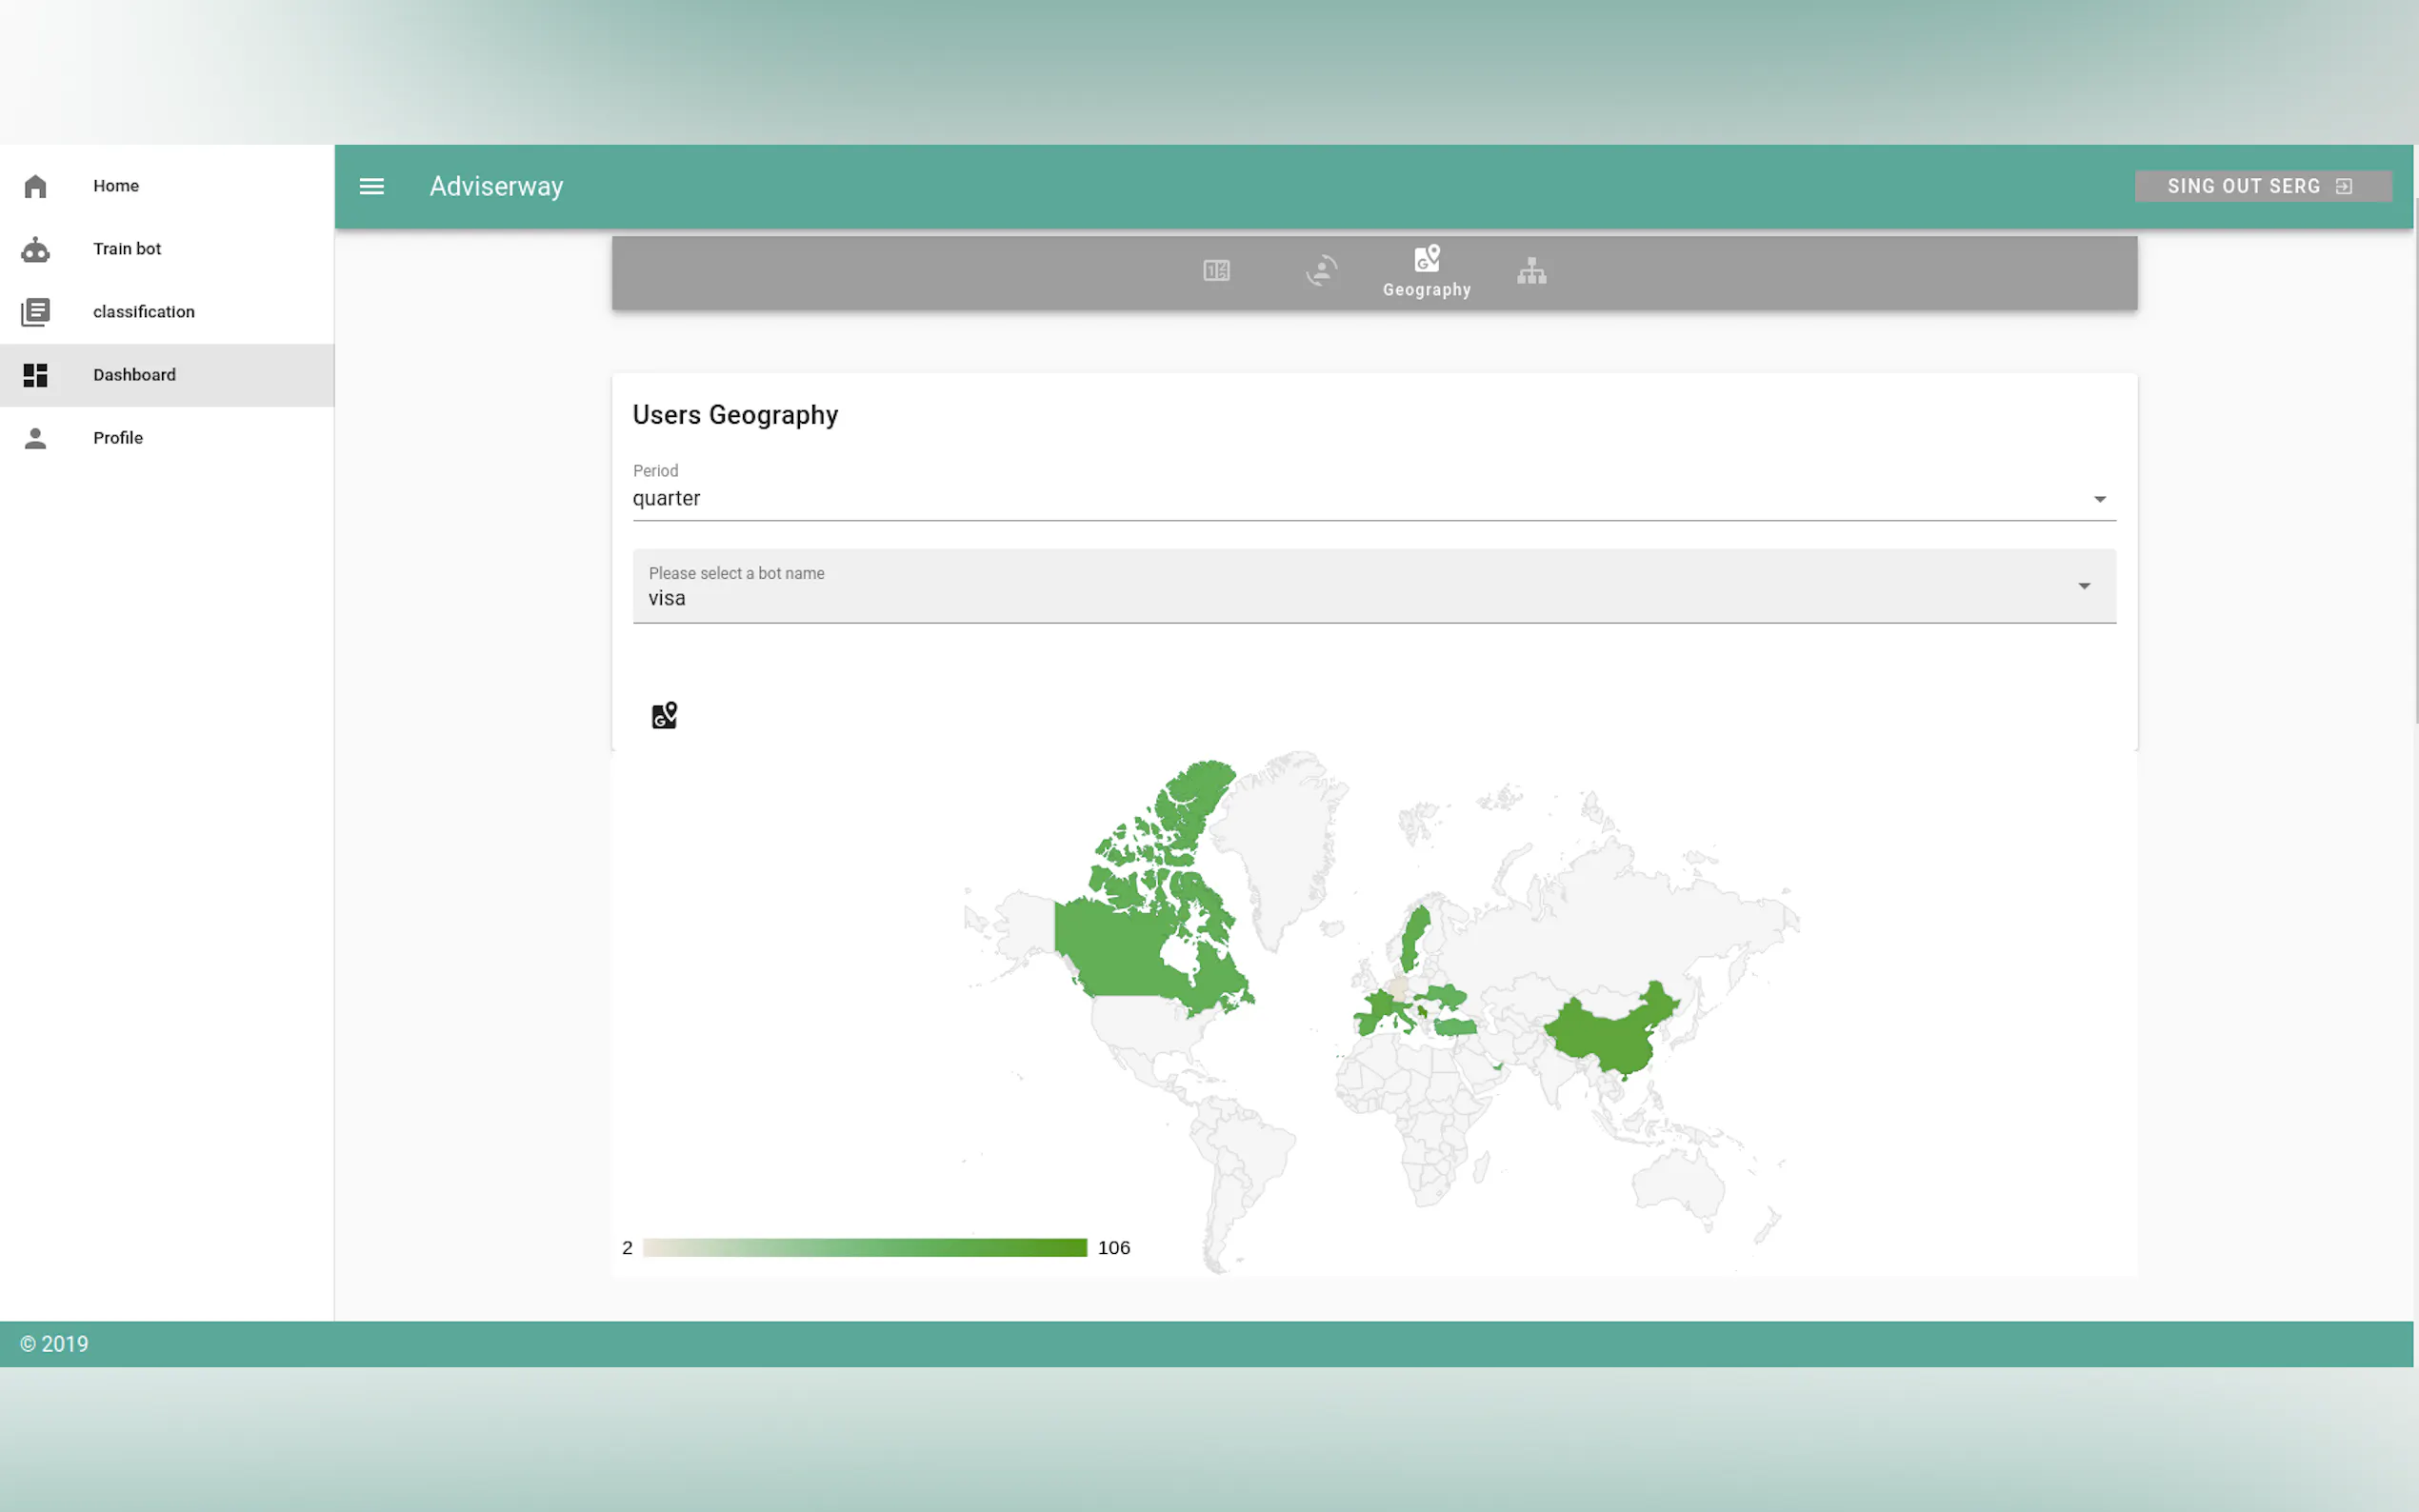Click the green color scale legend bar
Viewport: 2419px width, 1512px height.
coord(864,1247)
